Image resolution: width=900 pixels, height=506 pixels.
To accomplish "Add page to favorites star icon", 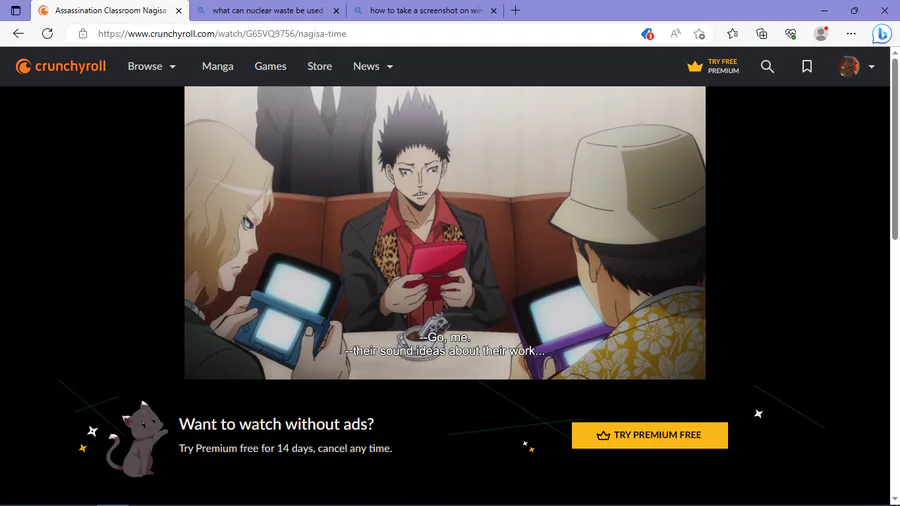I will click(699, 34).
